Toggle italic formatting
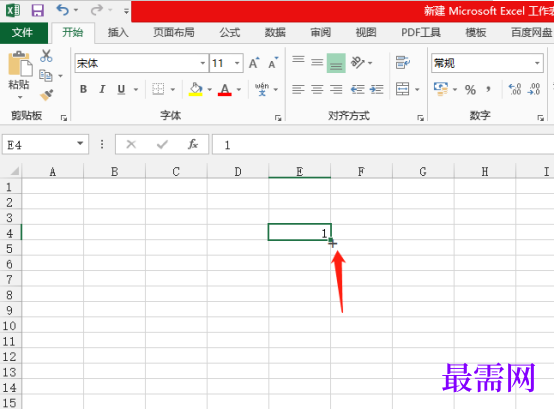Viewport: 554px width, 409px height. coord(102,89)
